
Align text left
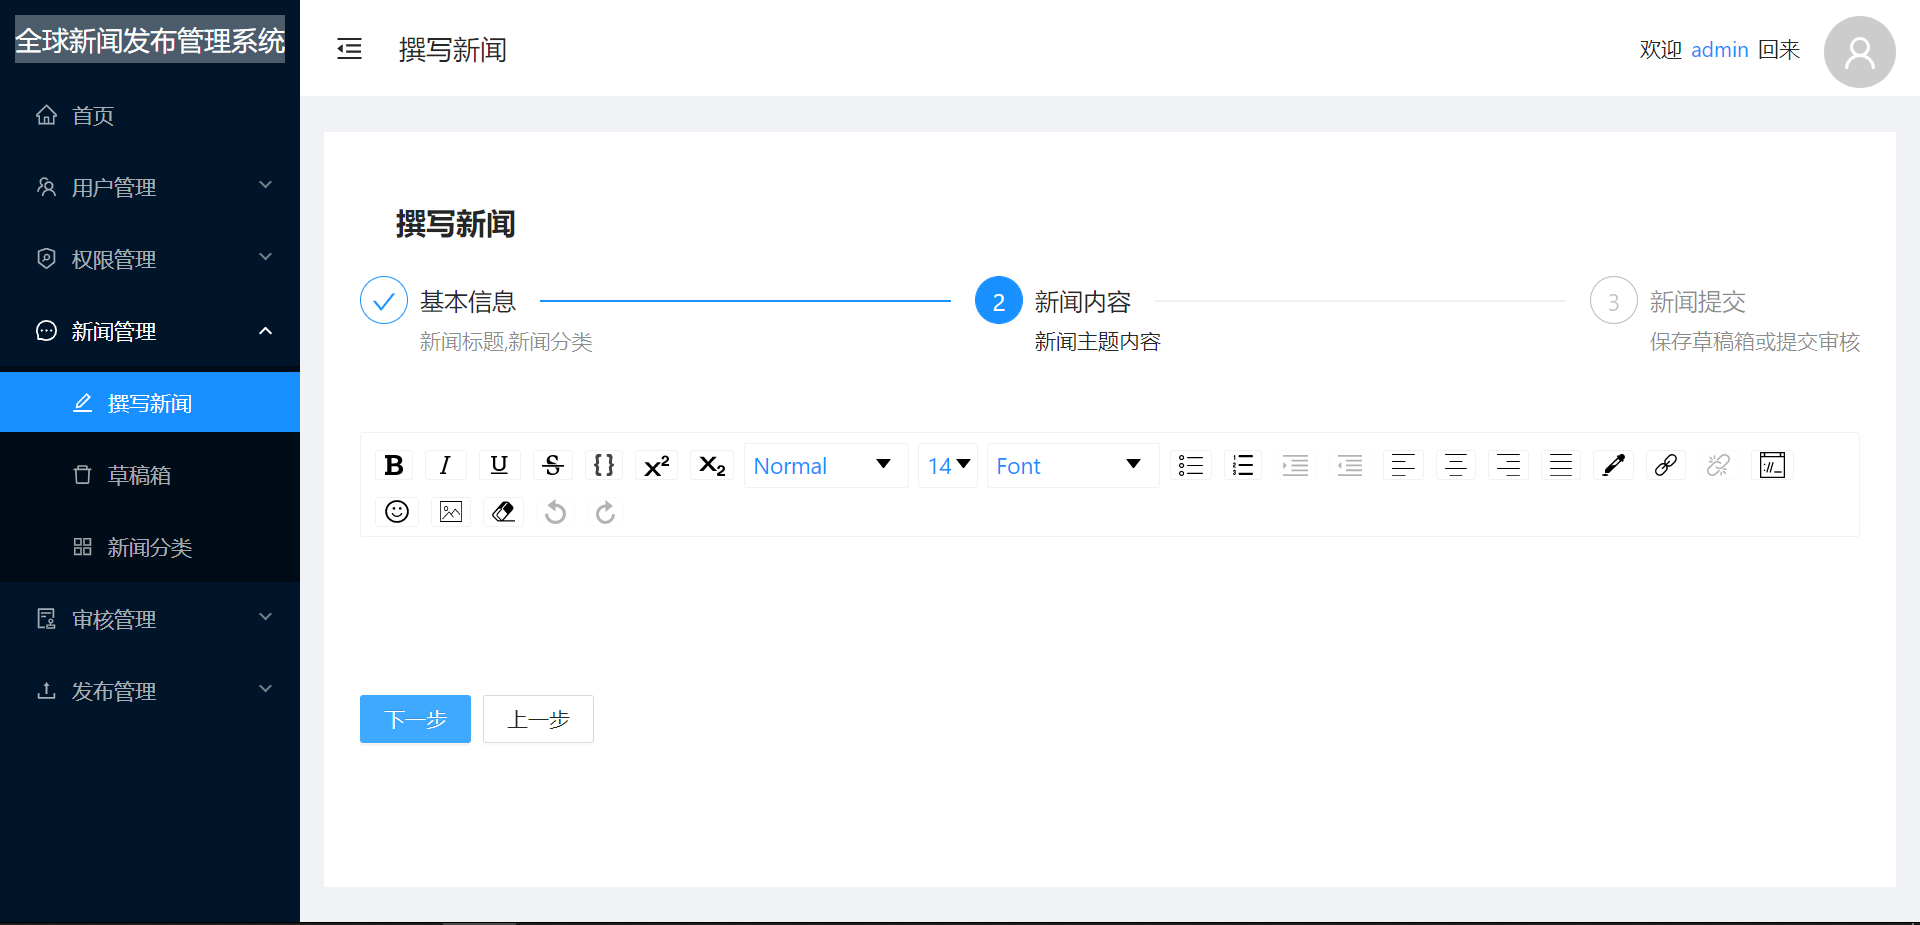pyautogui.click(x=1403, y=465)
